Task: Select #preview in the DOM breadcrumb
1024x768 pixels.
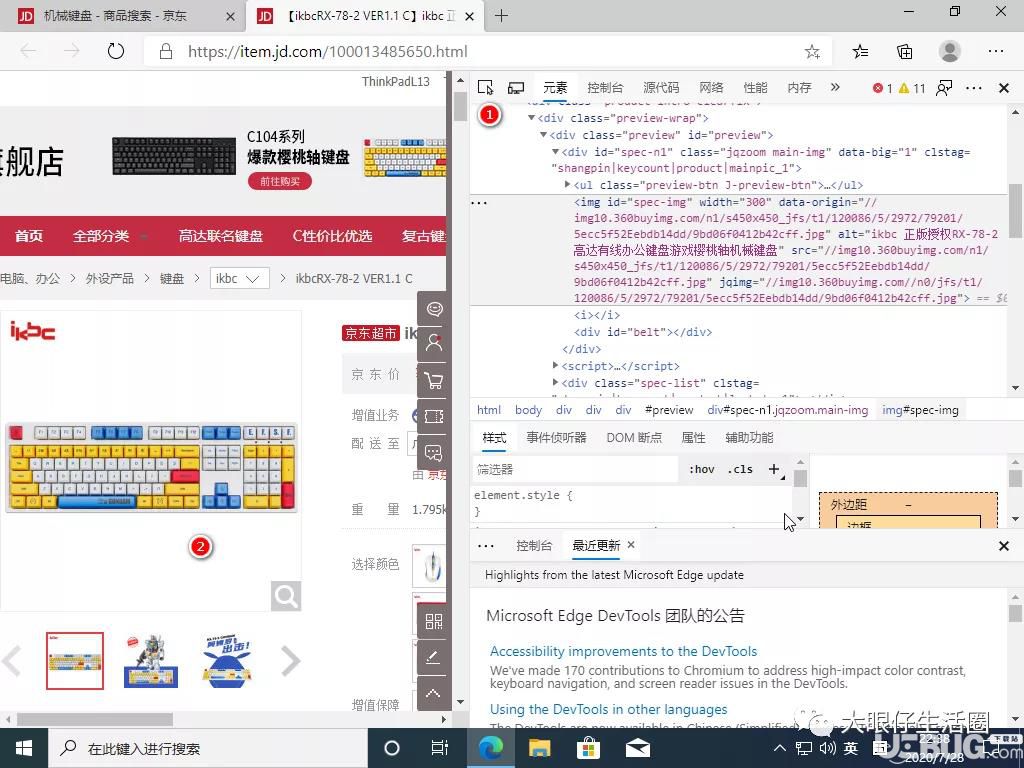Action: (669, 410)
